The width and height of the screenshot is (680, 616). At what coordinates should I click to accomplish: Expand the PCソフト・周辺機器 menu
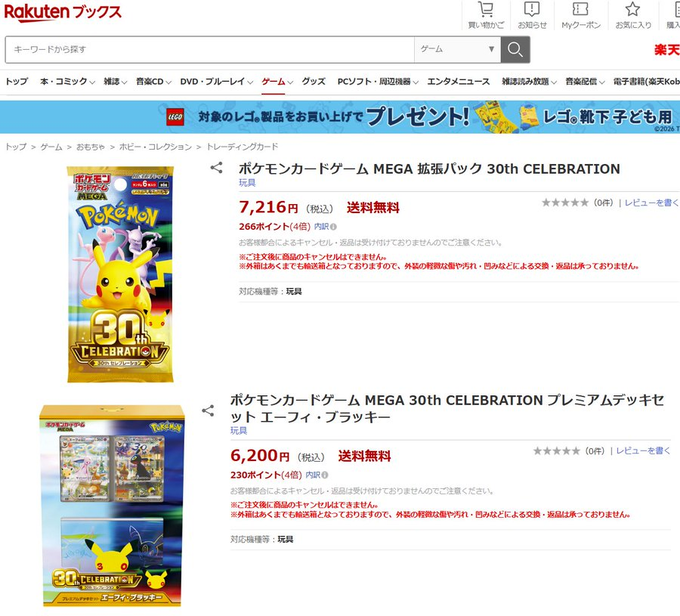pos(378,82)
